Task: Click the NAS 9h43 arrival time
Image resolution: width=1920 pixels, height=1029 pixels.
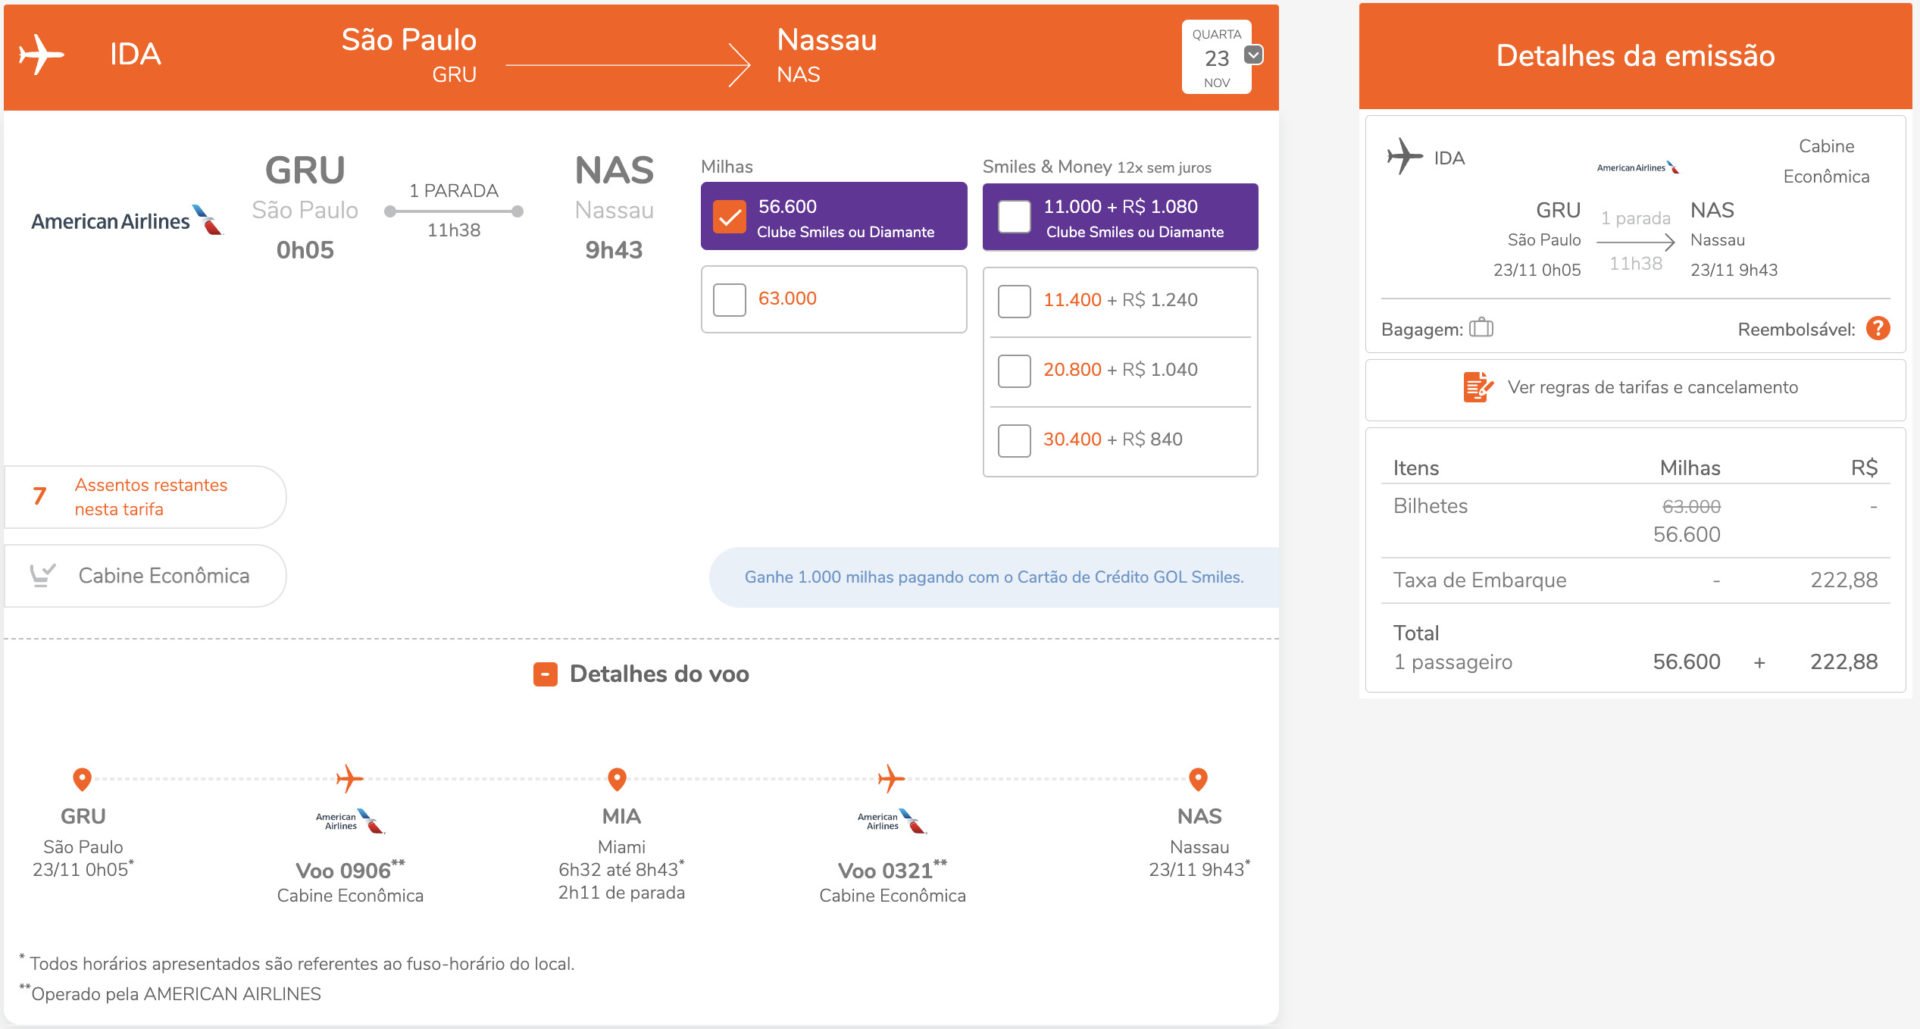Action: tap(614, 250)
